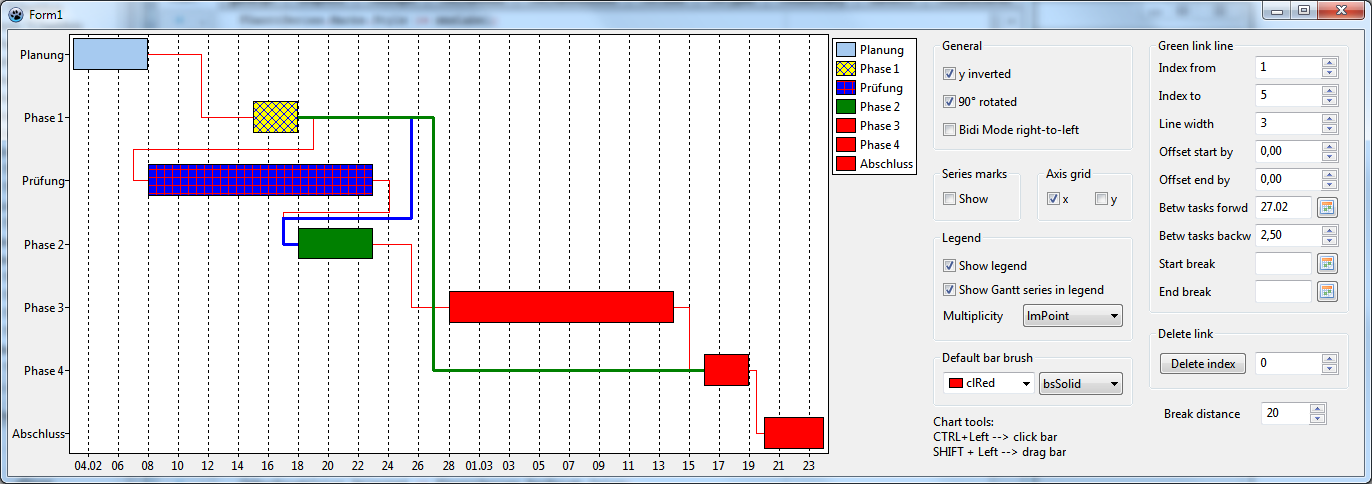This screenshot has width=1372, height=484.
Task: Enable Bidi Mode right-to-left
Action: click(x=950, y=130)
